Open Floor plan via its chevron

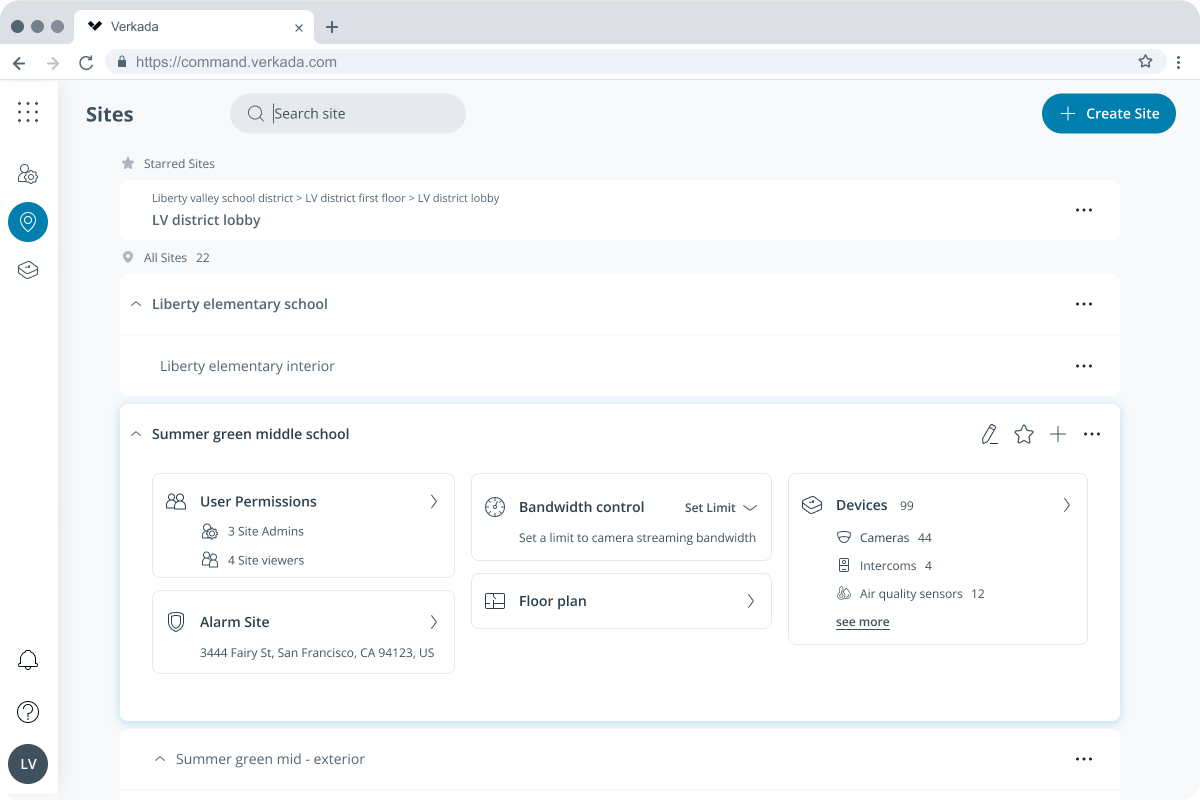(751, 601)
